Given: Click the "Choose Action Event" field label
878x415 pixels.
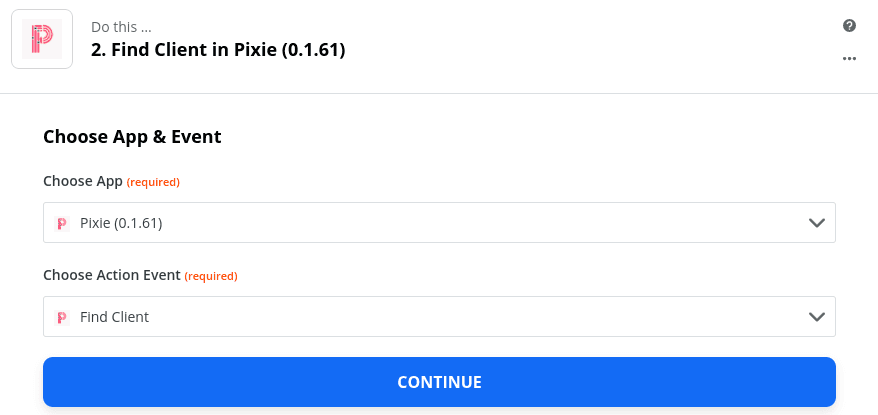Looking at the screenshot, I should [112, 275].
